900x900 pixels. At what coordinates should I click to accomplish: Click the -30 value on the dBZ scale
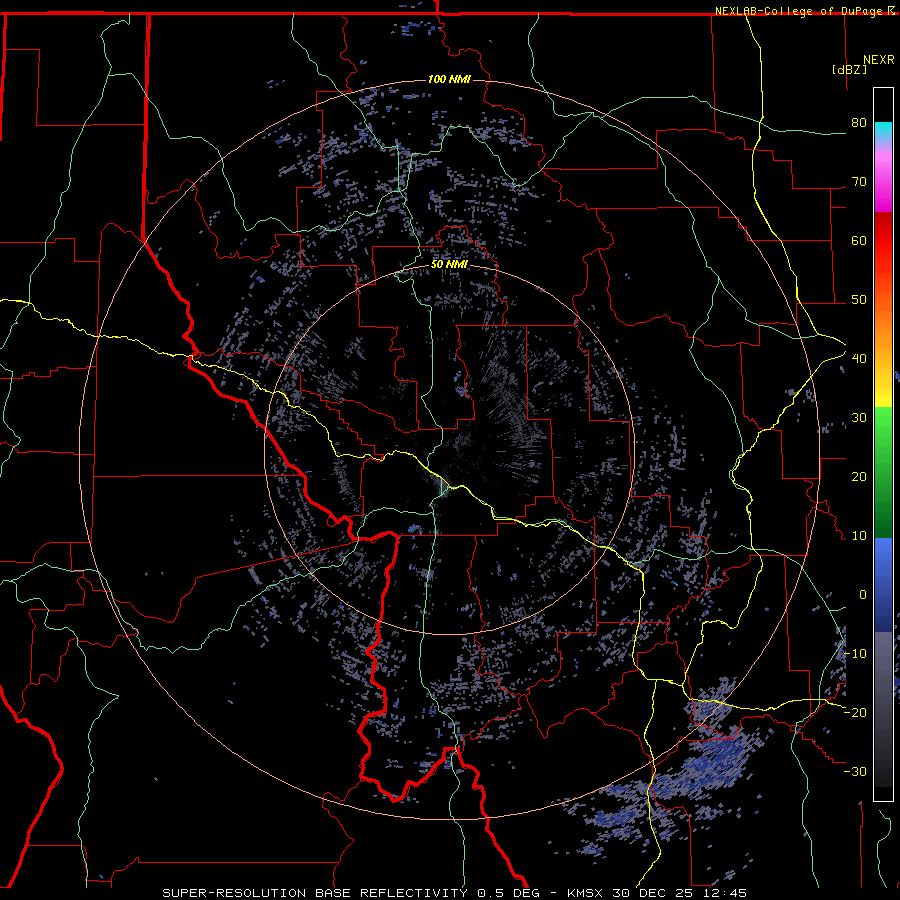click(x=855, y=772)
